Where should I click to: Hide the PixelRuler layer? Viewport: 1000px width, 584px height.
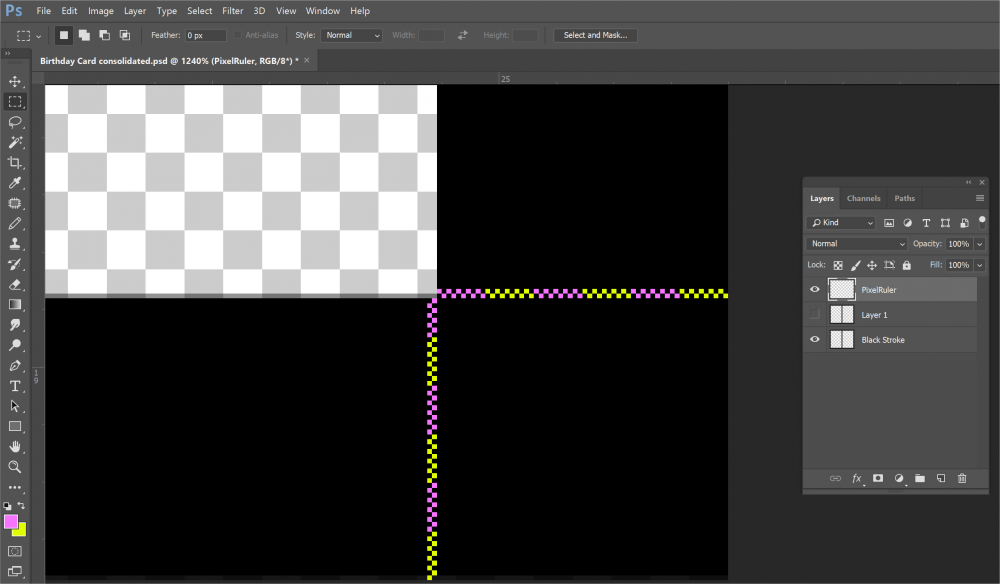815,290
